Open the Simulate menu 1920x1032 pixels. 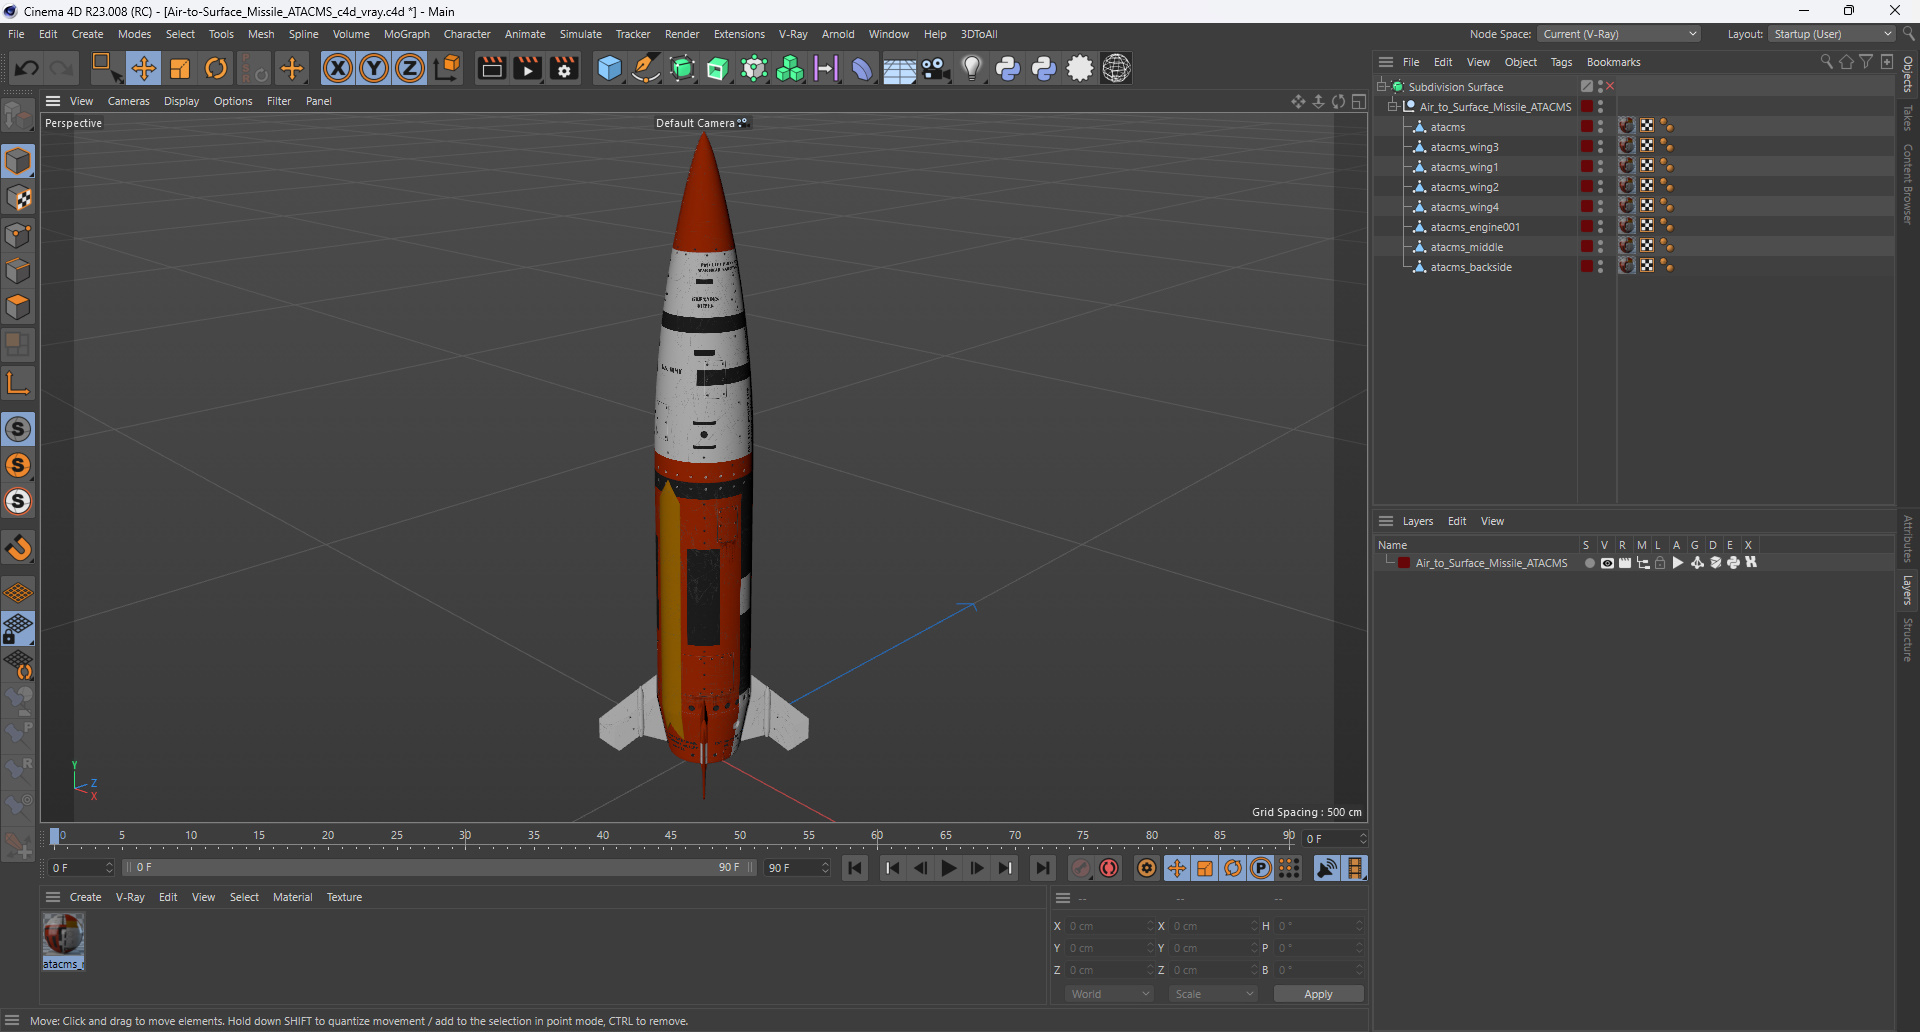tap(580, 34)
